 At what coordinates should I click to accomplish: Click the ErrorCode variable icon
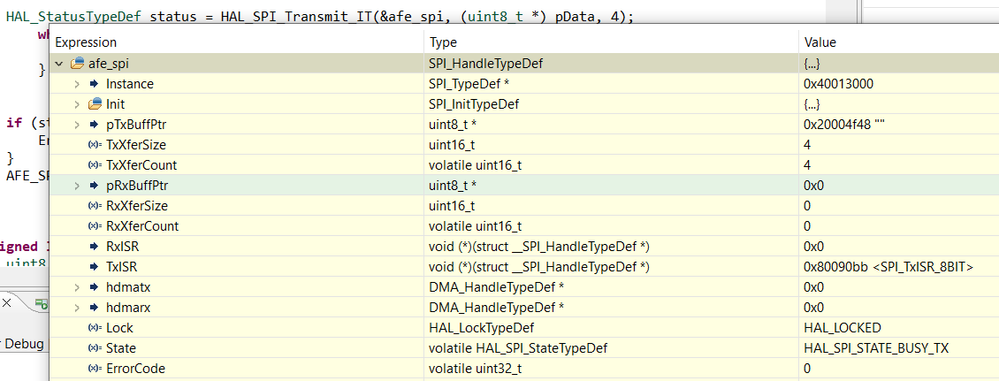point(94,369)
